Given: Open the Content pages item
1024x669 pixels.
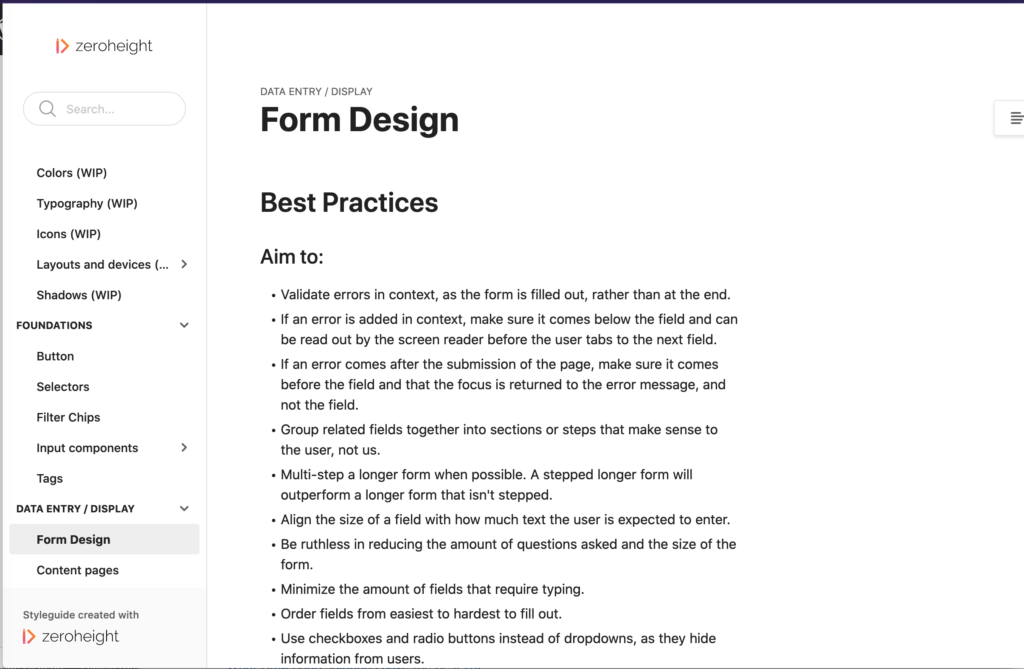Looking at the screenshot, I should point(78,570).
